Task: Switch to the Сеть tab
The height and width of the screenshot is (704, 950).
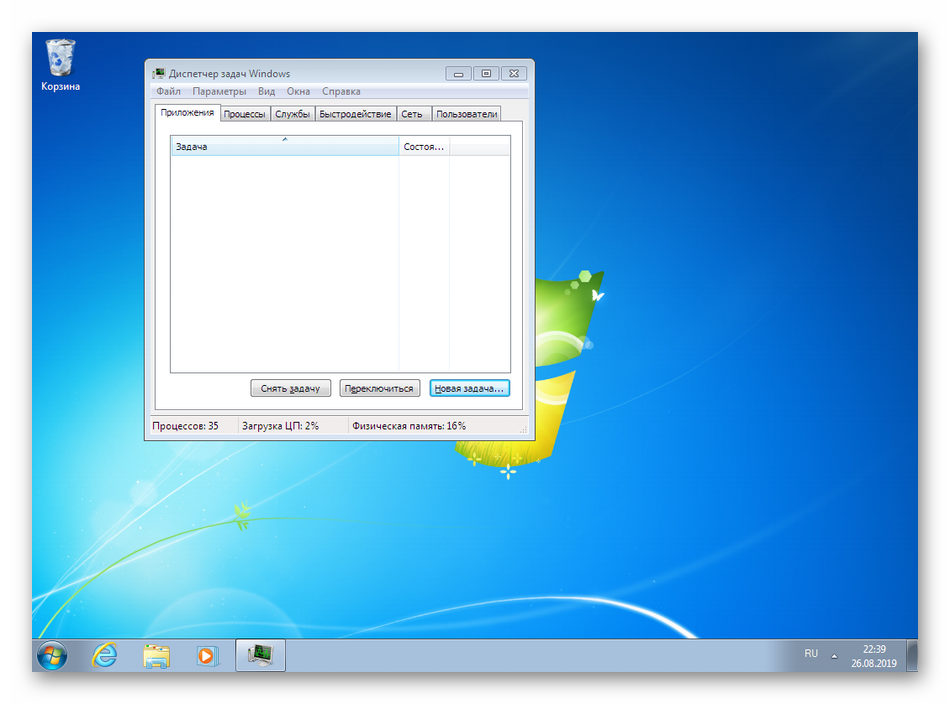Action: click(x=414, y=114)
